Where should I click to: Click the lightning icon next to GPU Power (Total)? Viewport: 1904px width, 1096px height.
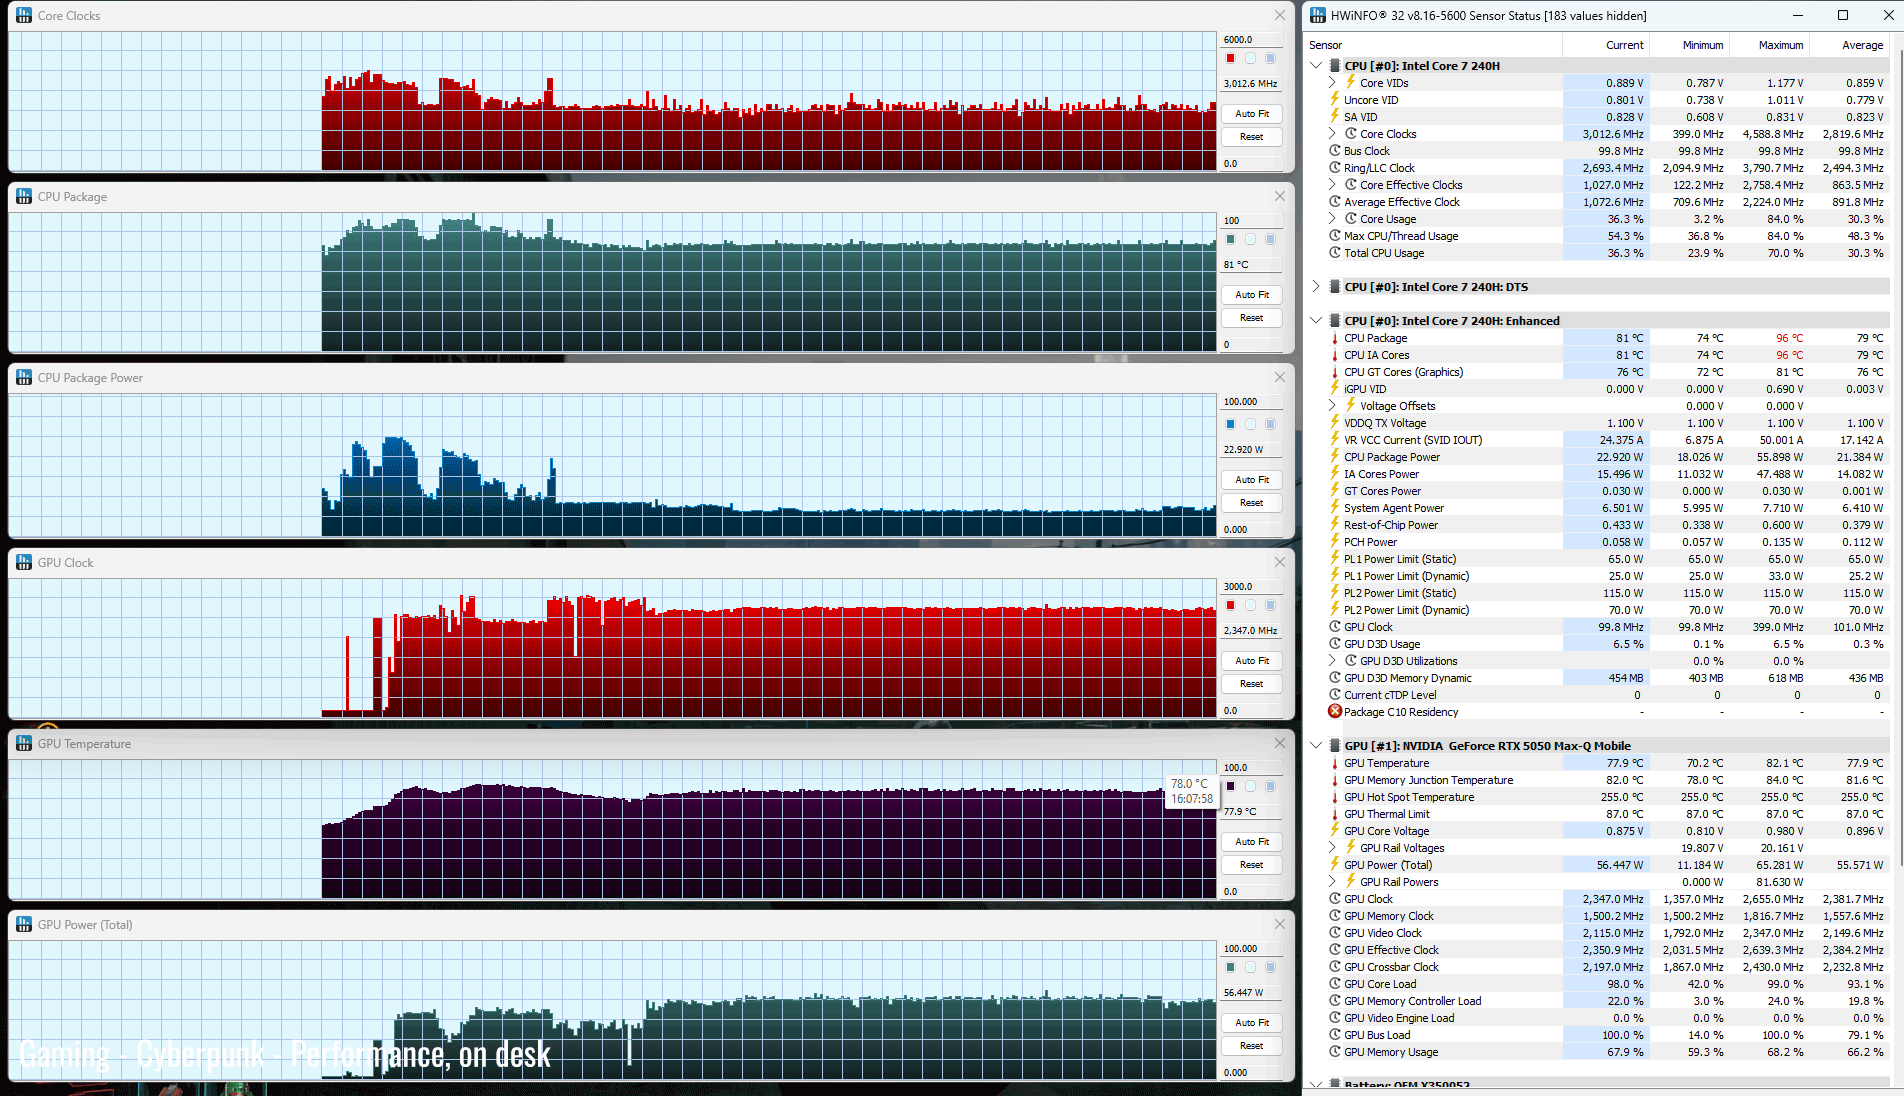click(x=1334, y=864)
